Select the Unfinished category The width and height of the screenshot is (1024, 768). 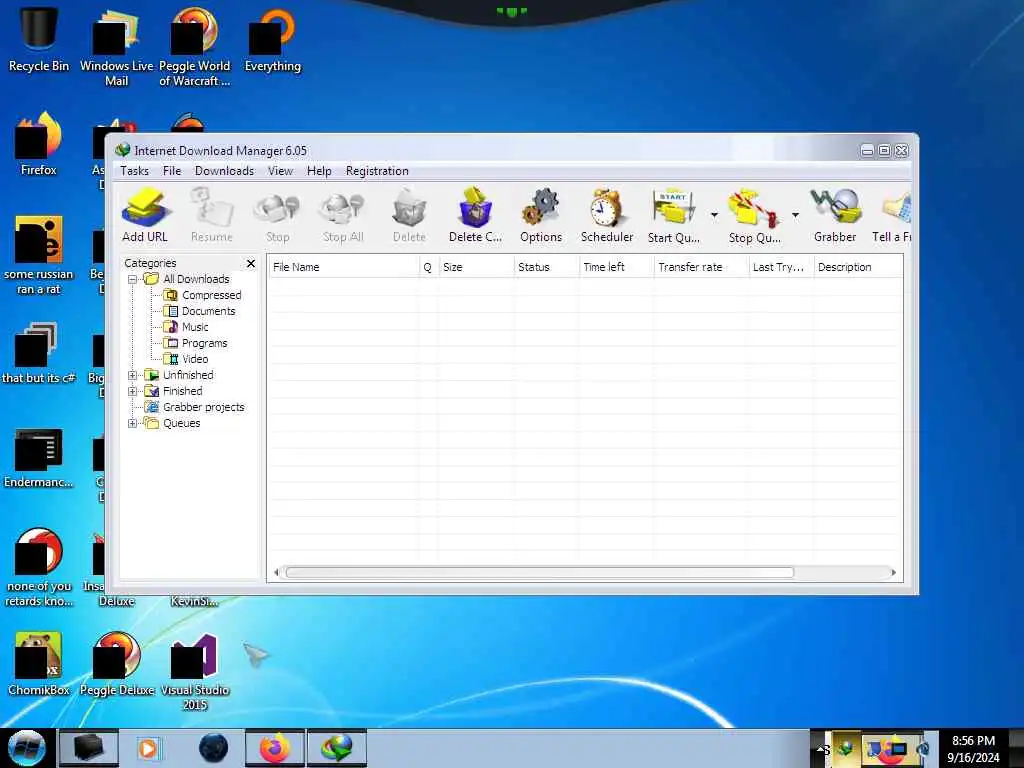[179, 375]
